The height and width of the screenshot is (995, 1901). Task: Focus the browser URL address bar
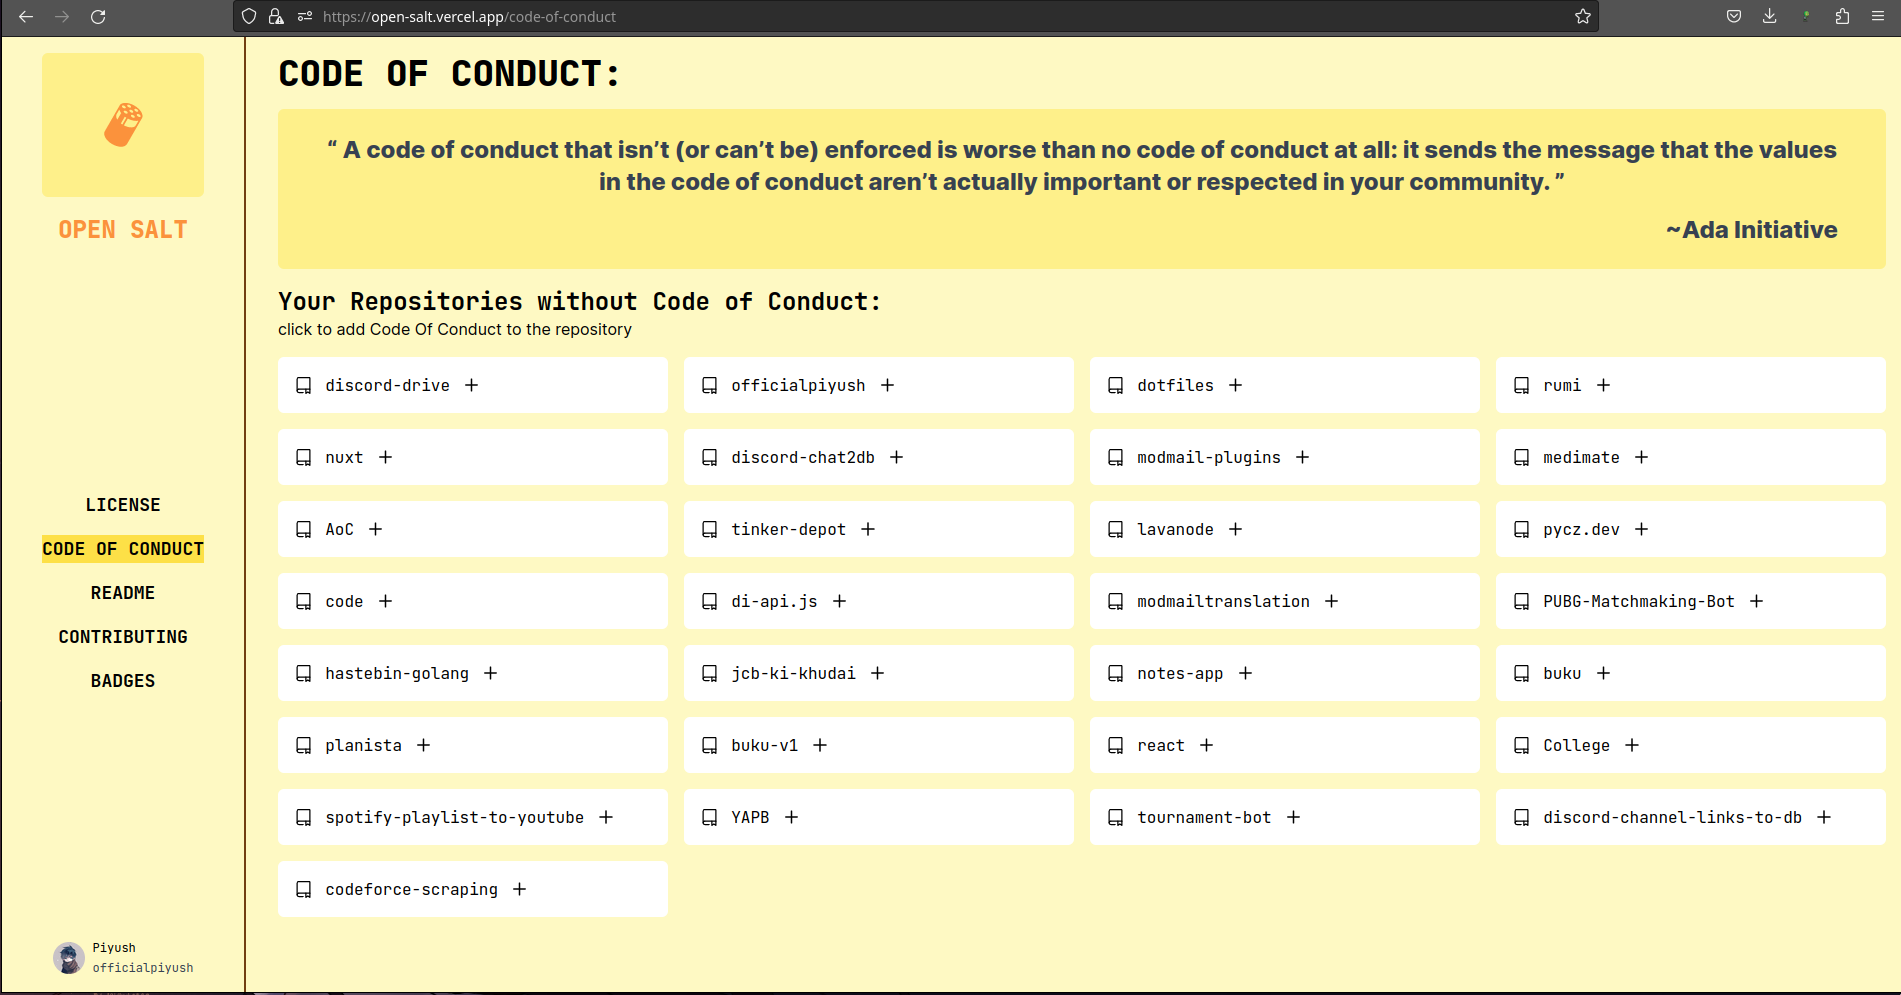[x=900, y=16]
